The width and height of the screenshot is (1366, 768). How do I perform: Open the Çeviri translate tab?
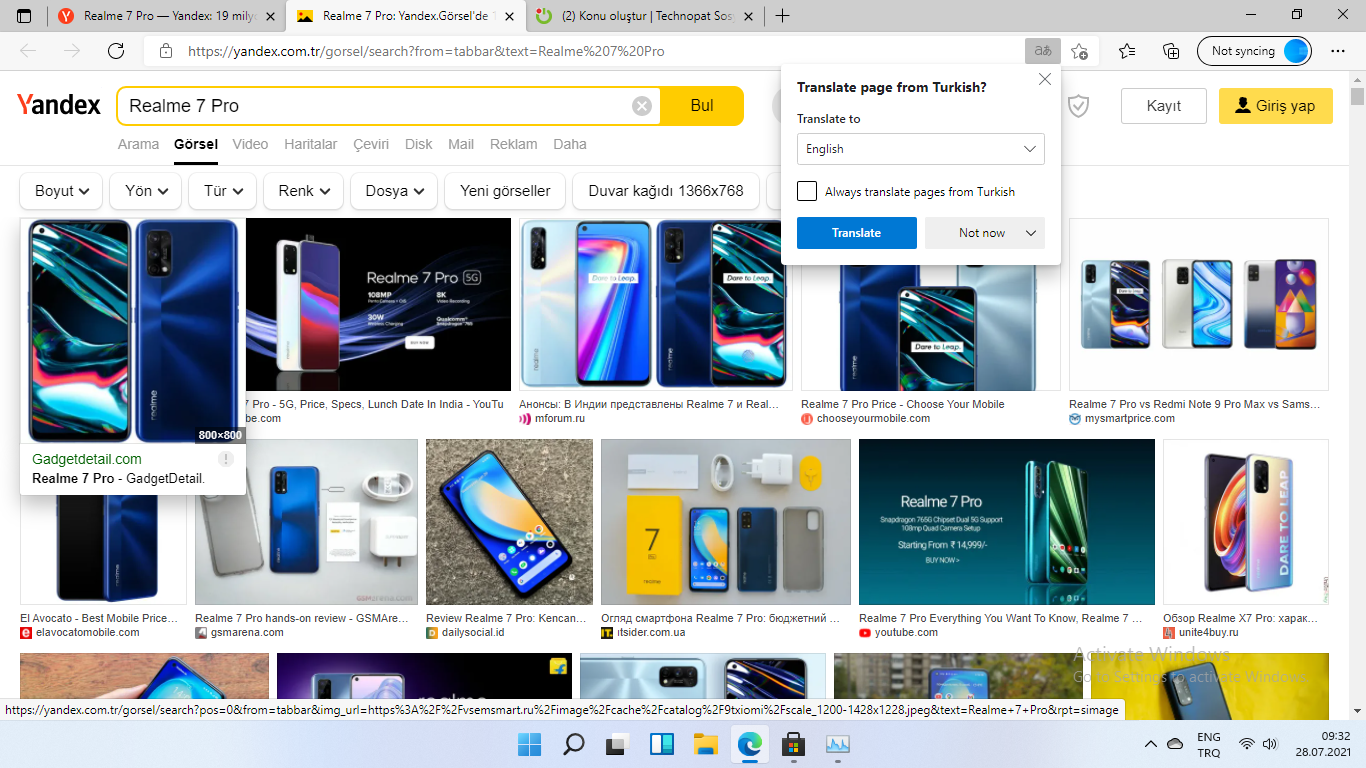coord(371,144)
